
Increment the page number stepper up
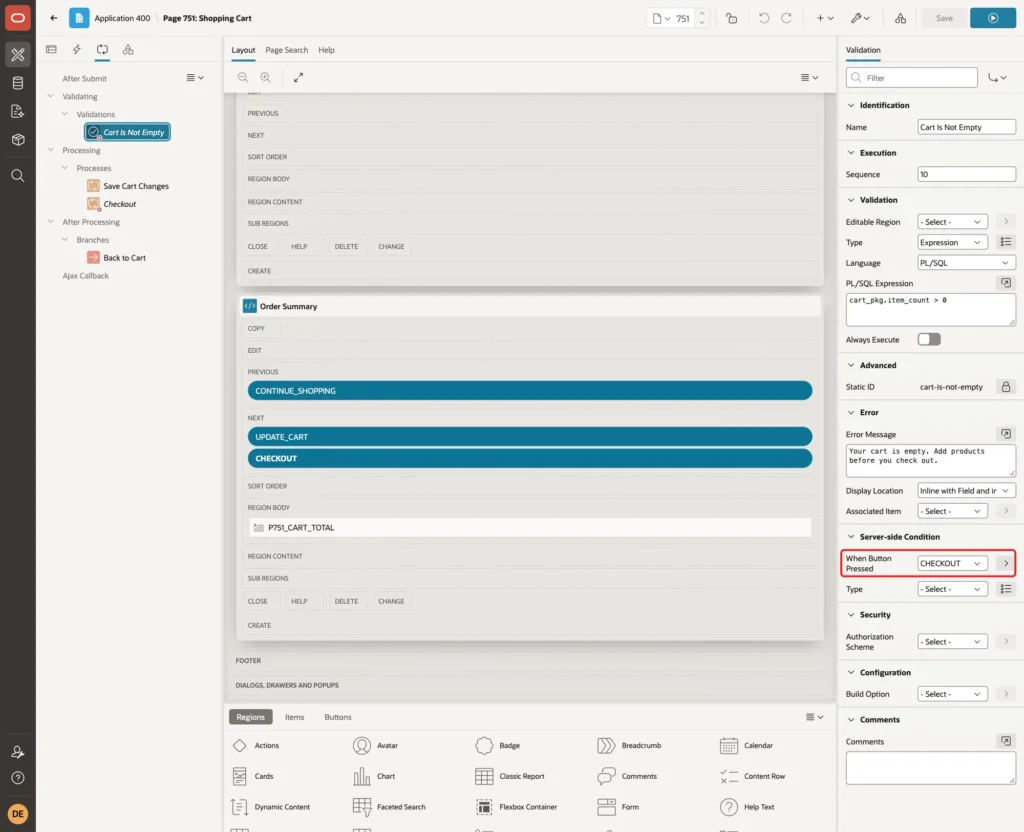coord(702,14)
